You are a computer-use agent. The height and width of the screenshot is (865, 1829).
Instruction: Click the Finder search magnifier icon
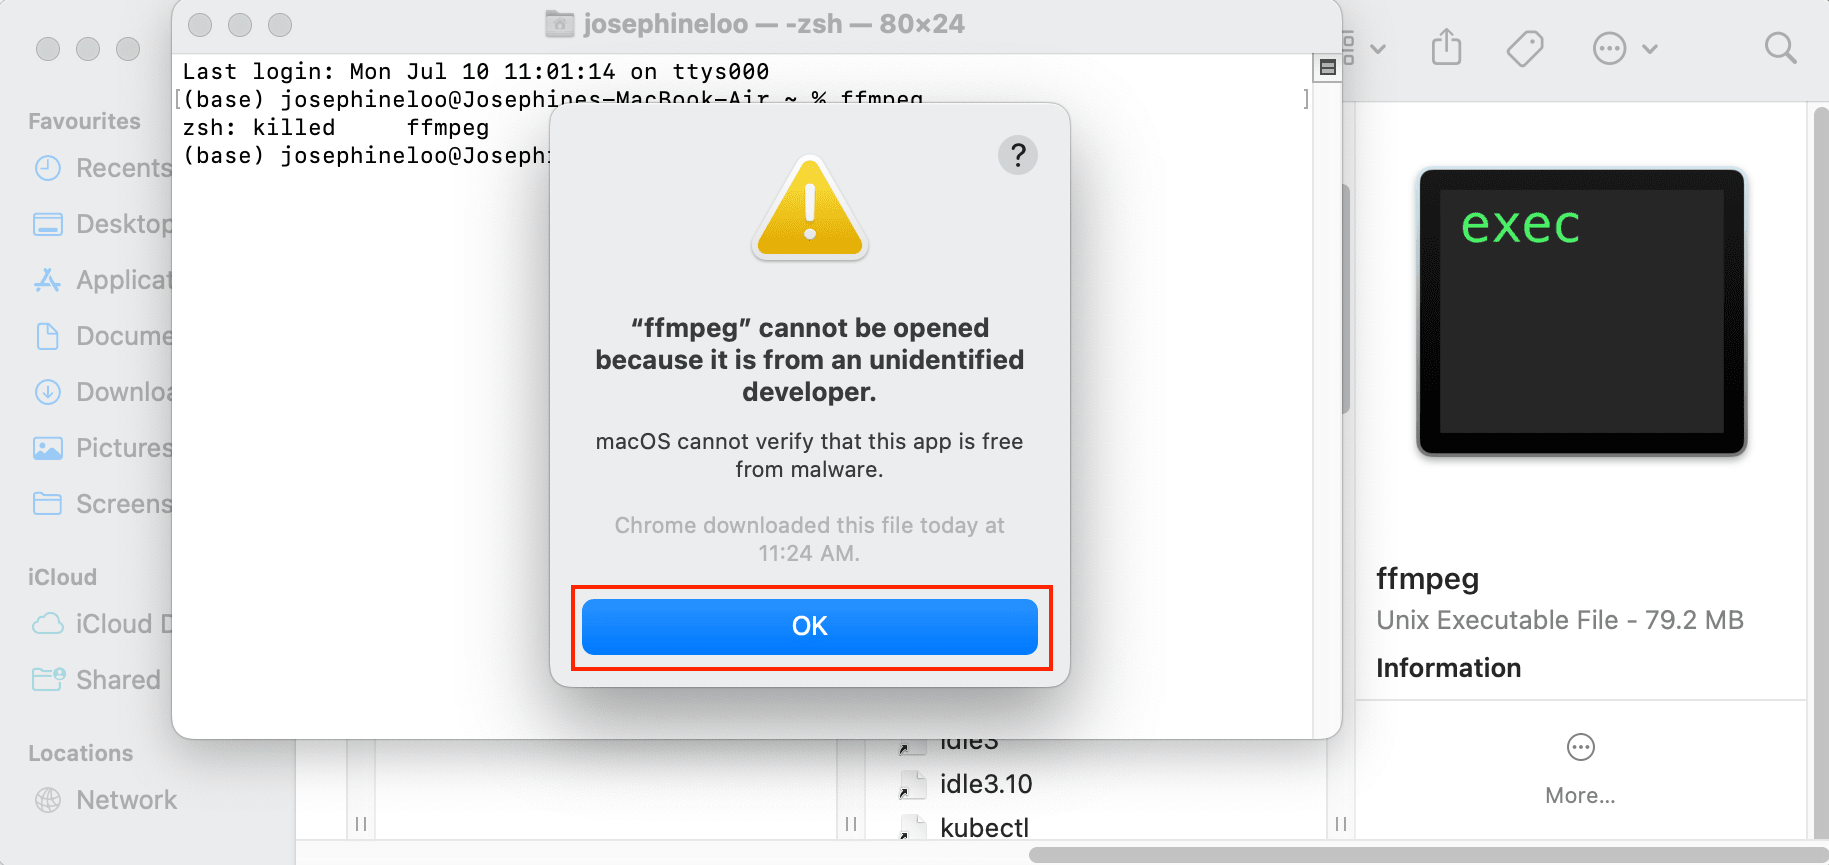click(1780, 48)
